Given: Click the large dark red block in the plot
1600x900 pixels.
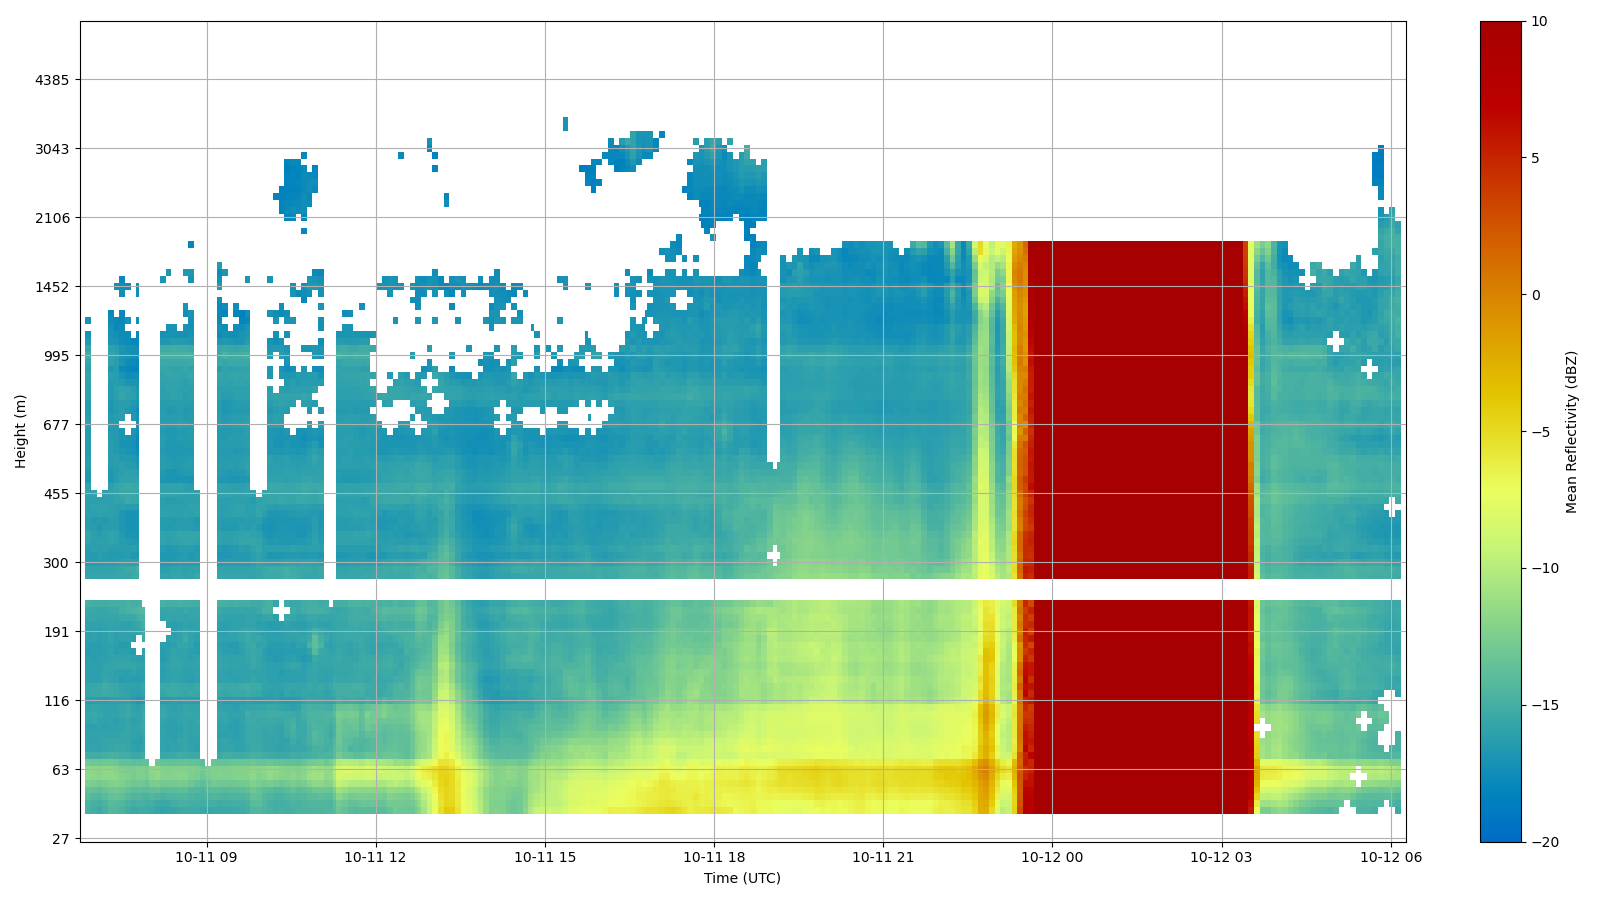Looking at the screenshot, I should [1135, 420].
